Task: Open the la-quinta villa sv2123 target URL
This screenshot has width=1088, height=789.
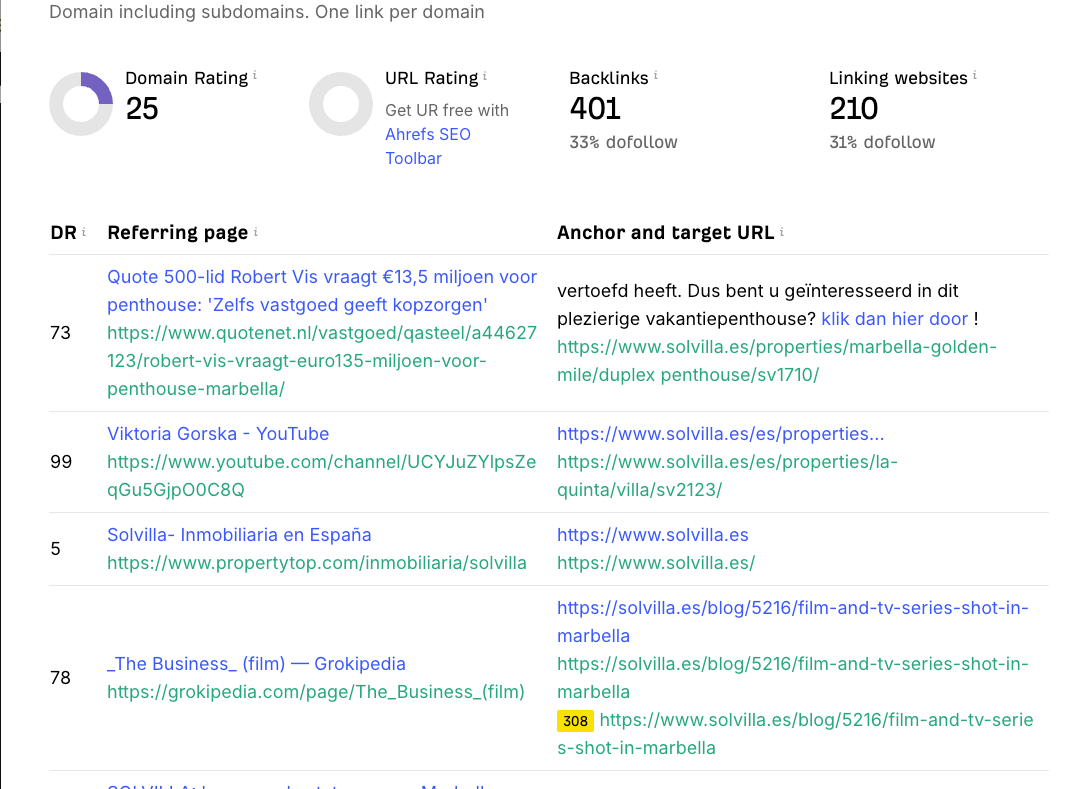Action: pyautogui.click(x=727, y=476)
